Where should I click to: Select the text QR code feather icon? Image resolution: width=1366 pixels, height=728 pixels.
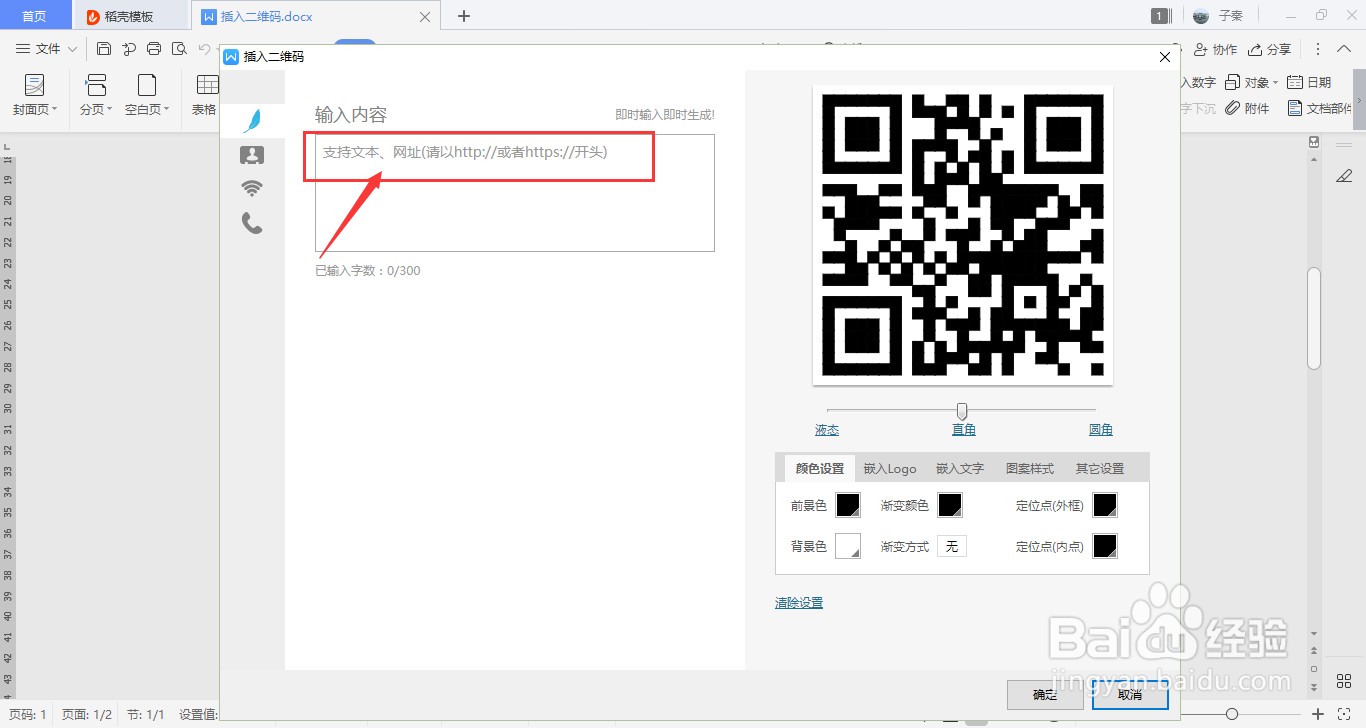(x=253, y=121)
